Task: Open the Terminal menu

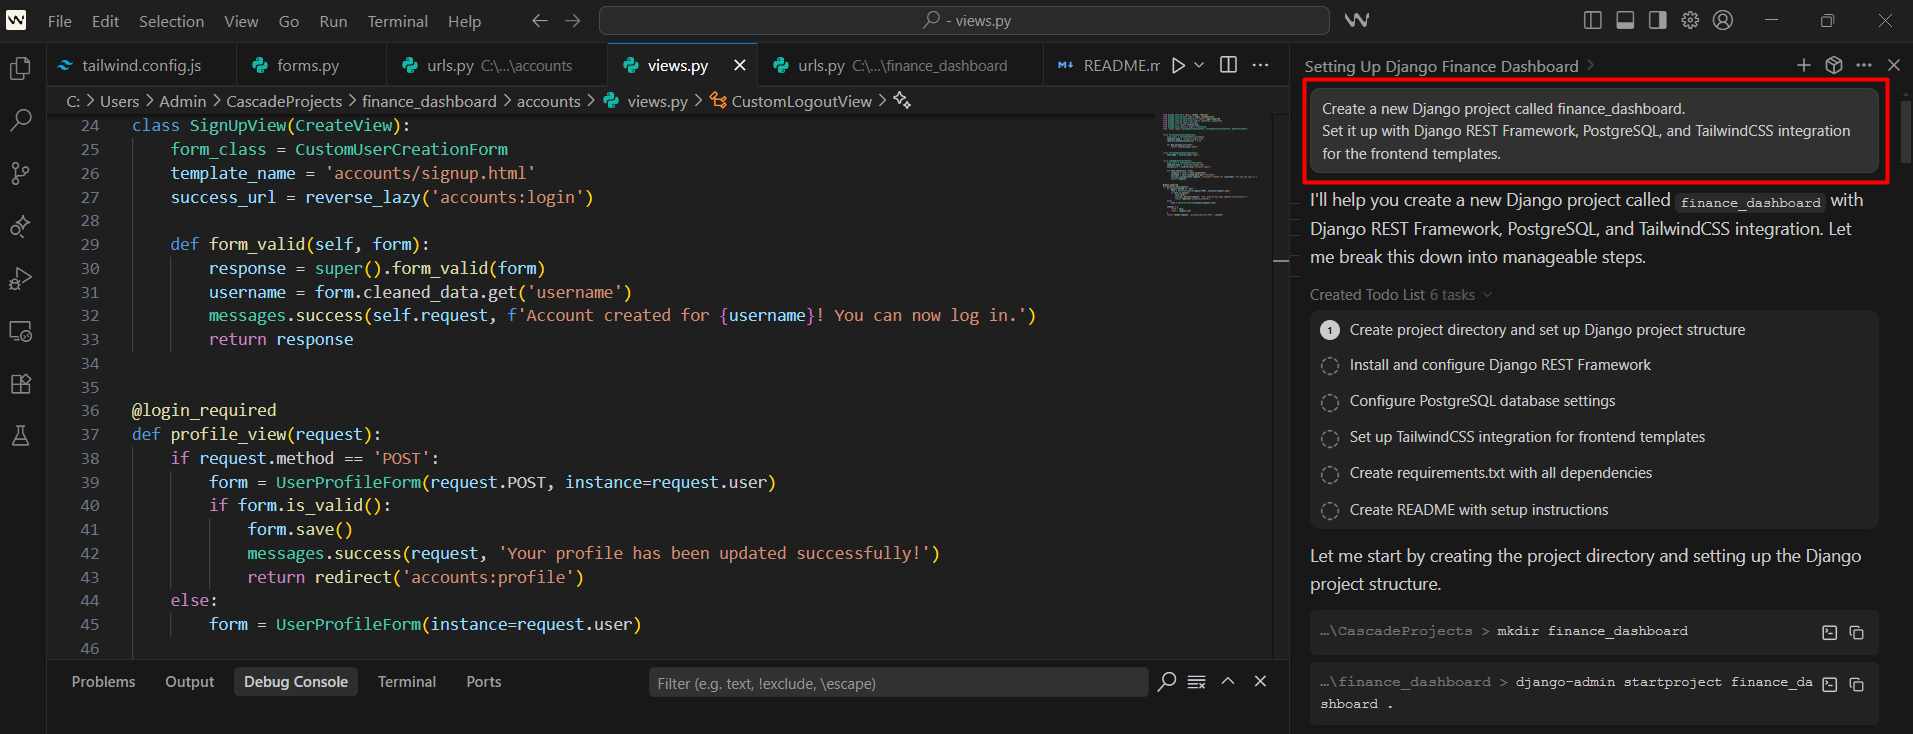Action: click(397, 21)
